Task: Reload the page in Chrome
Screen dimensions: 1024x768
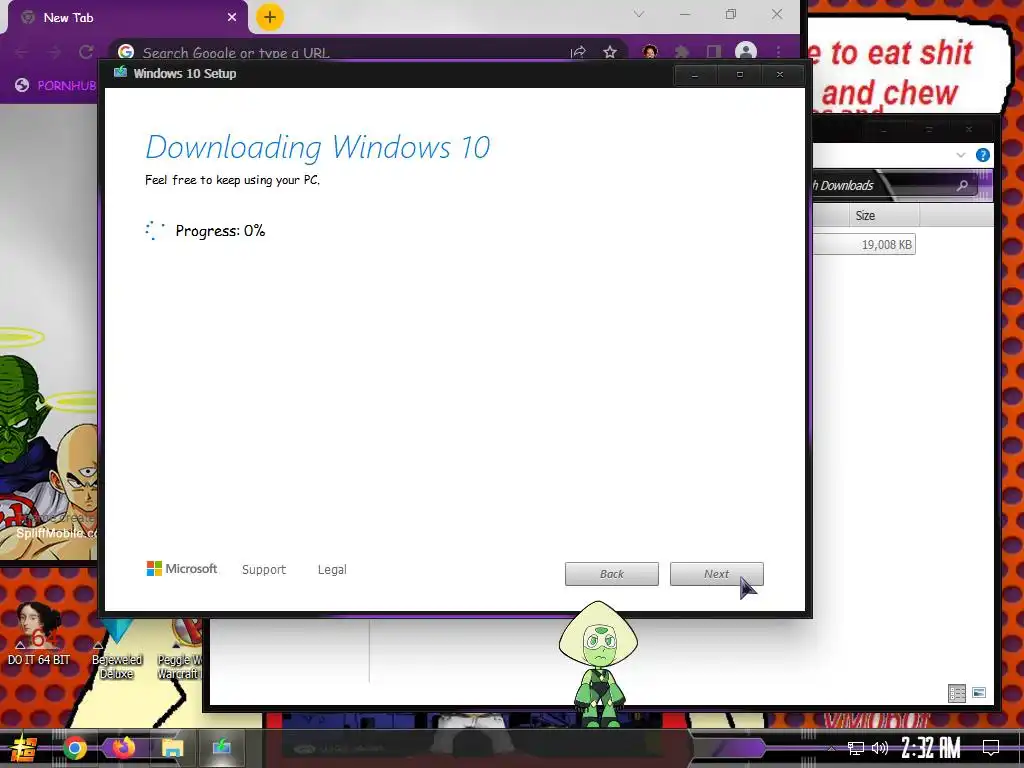Action: click(86, 52)
